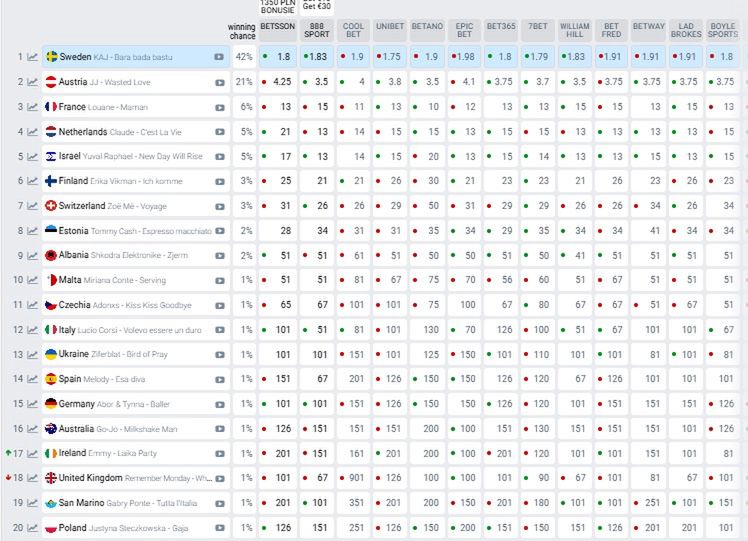This screenshot has width=748, height=541.
Task: Select the BET FRED column header
Action: pos(611,30)
